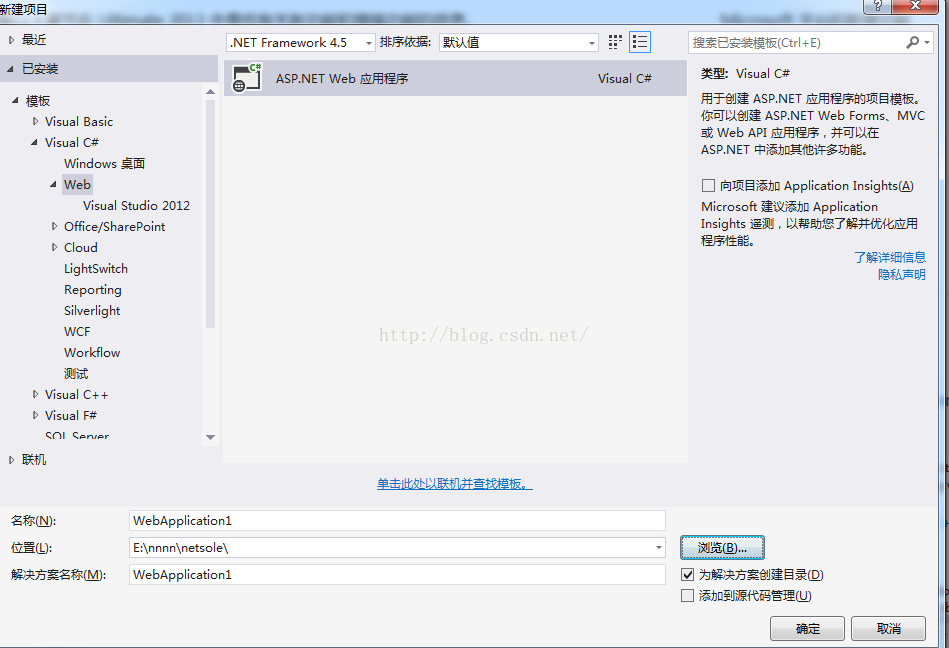Click link to find templates online
This screenshot has width=949, height=648.
pos(455,484)
